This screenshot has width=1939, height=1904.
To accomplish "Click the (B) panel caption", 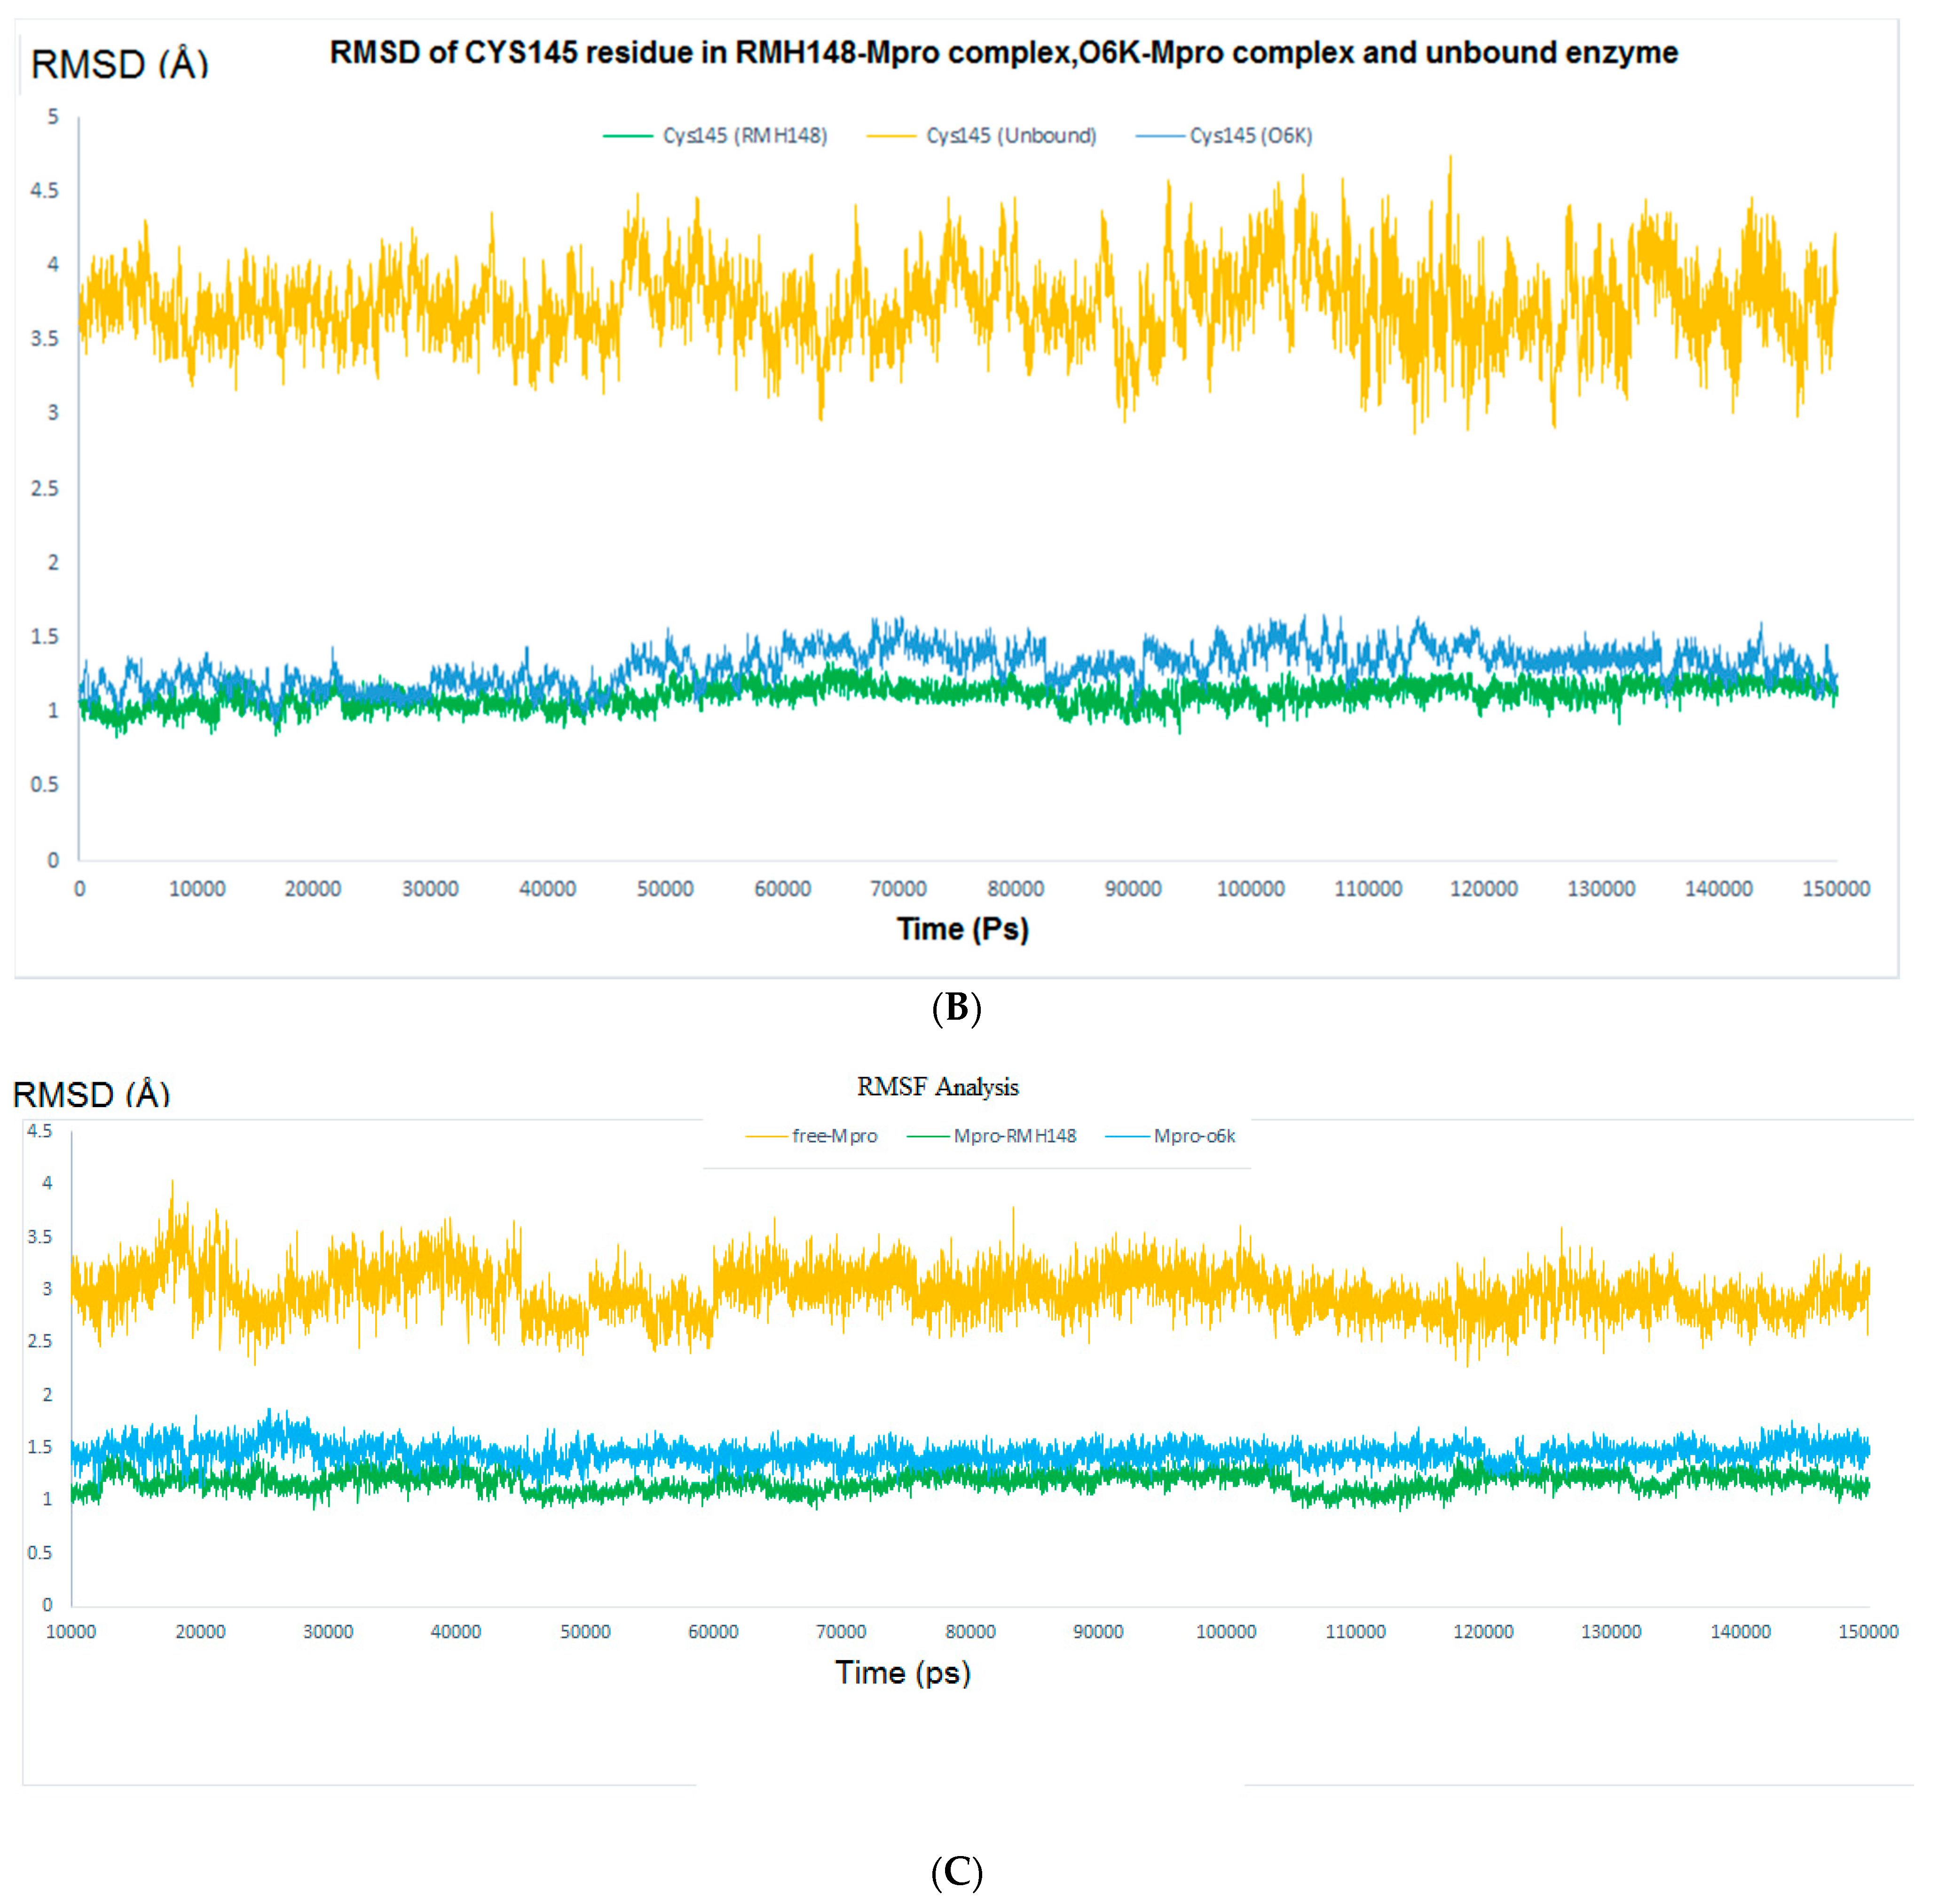I will click(x=956, y=1007).
